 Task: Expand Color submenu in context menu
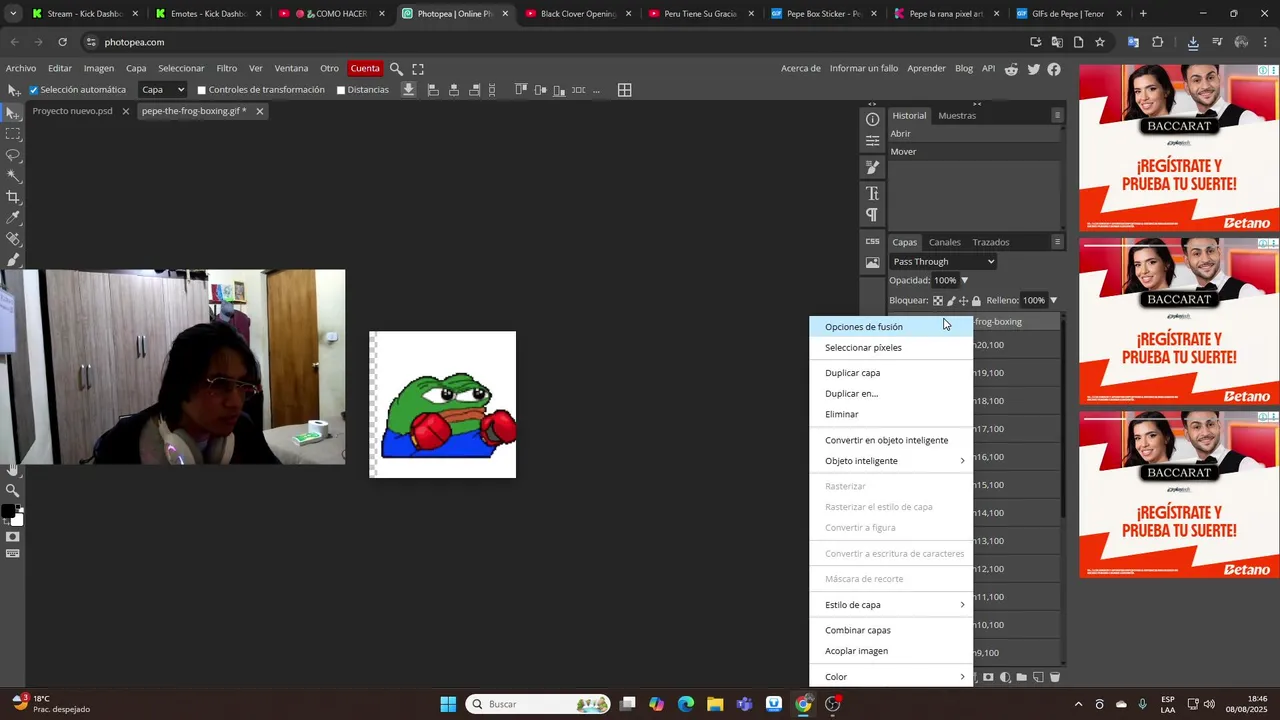(x=890, y=677)
